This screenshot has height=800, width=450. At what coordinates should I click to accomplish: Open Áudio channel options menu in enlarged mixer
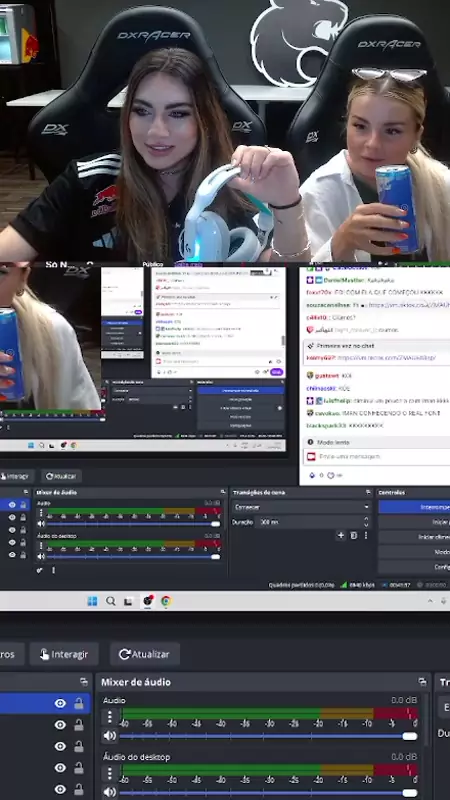(x=109, y=717)
